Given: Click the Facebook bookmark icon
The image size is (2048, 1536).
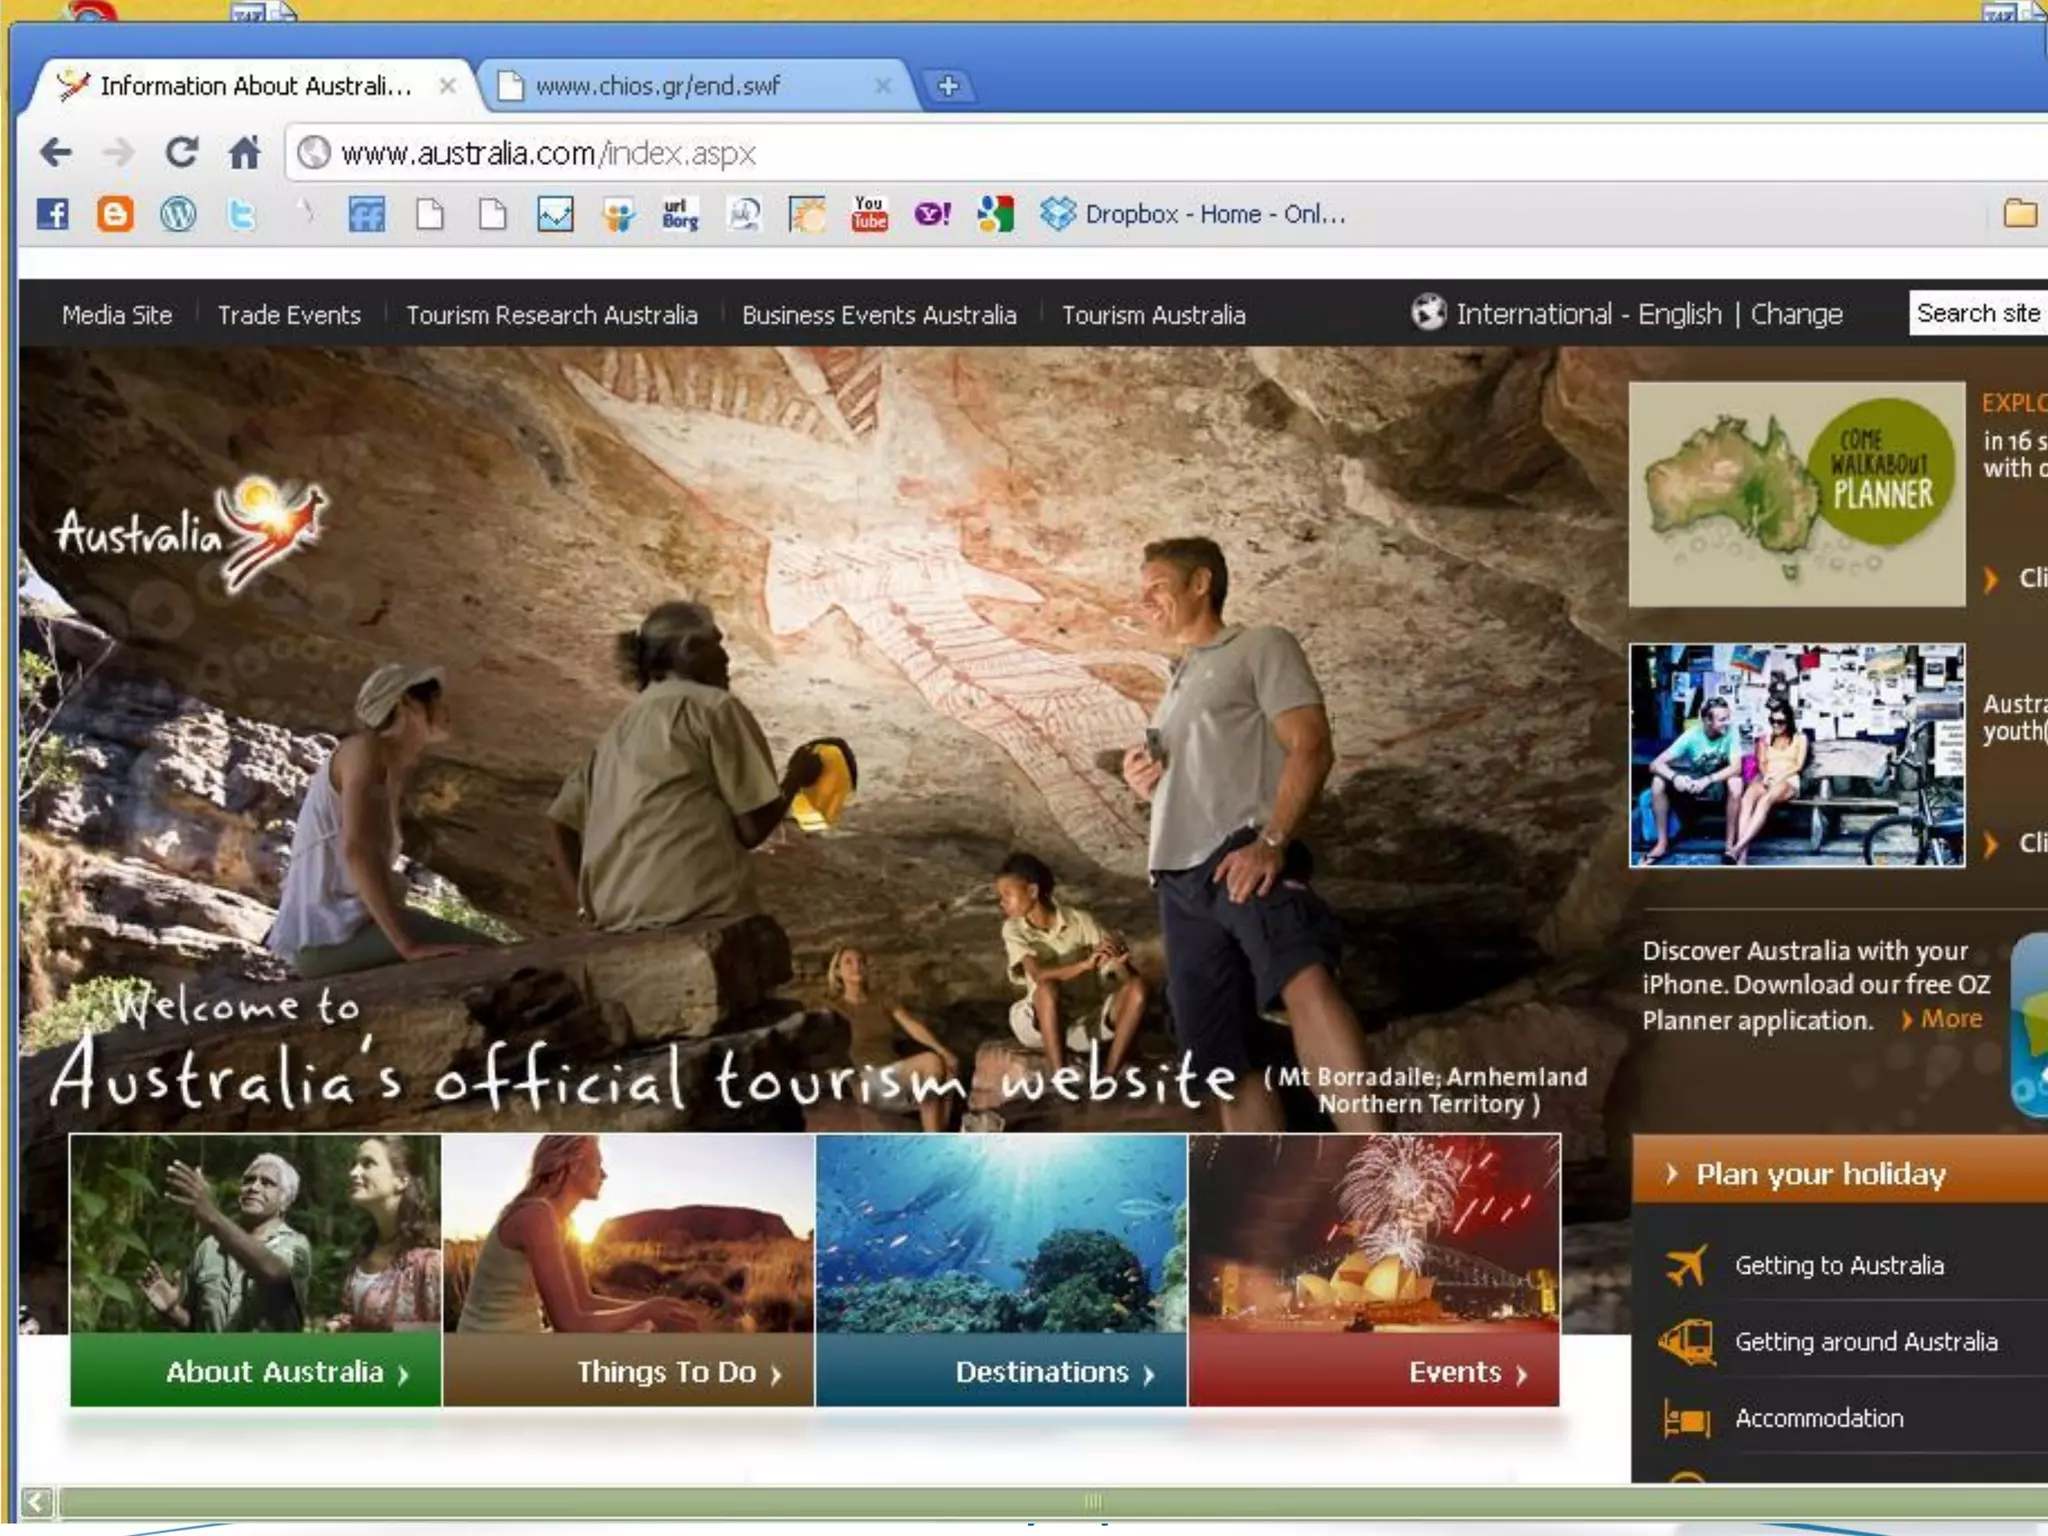Looking at the screenshot, I should tap(53, 214).
